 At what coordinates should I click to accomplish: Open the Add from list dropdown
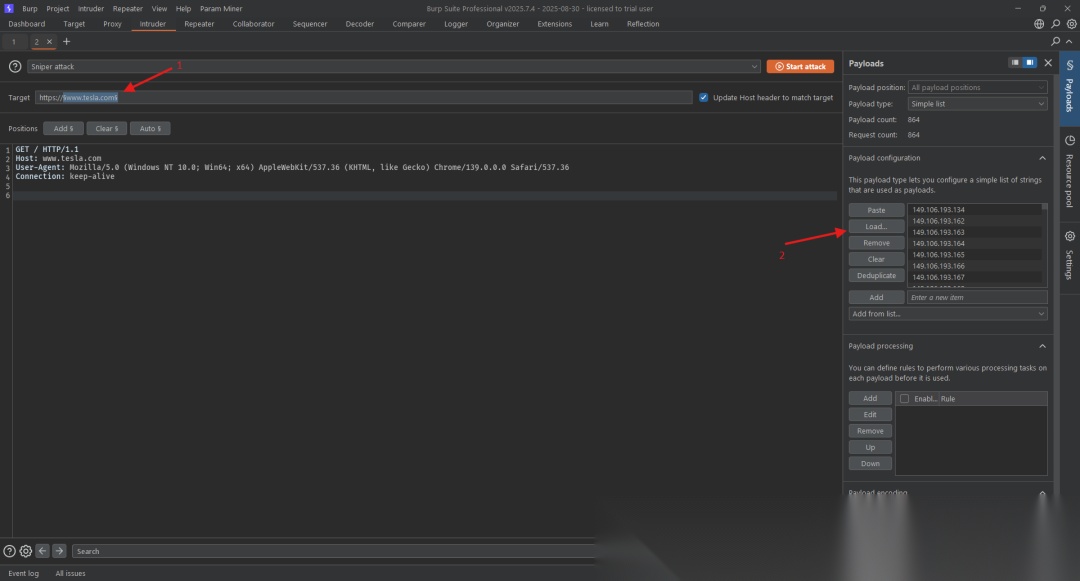(x=948, y=314)
